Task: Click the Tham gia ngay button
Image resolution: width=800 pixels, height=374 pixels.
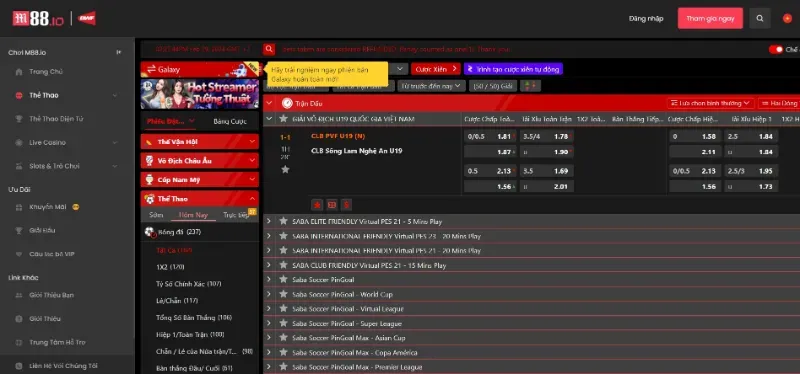Action: pos(710,18)
